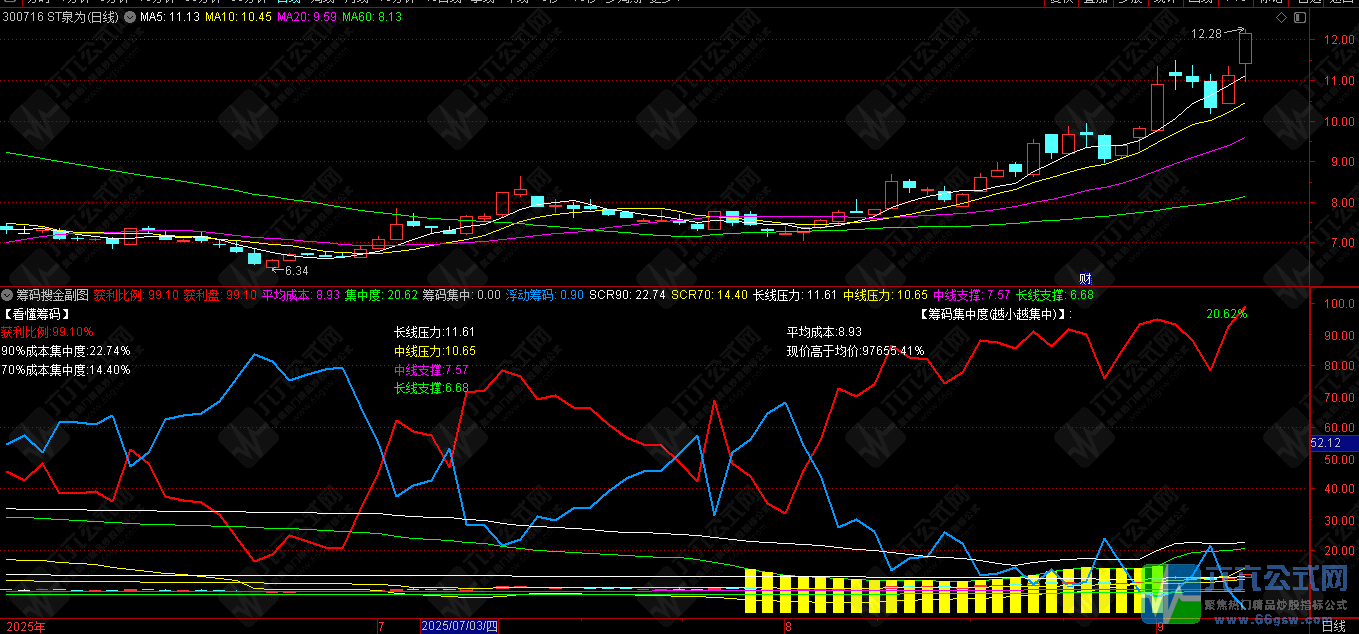Click the diamond marker icon at chart top-right

(x=1282, y=17)
